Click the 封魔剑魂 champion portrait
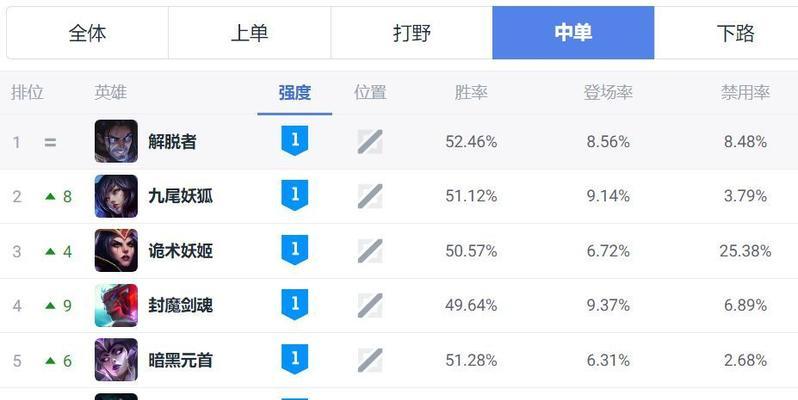This screenshot has height=400, width=798. pos(116,305)
